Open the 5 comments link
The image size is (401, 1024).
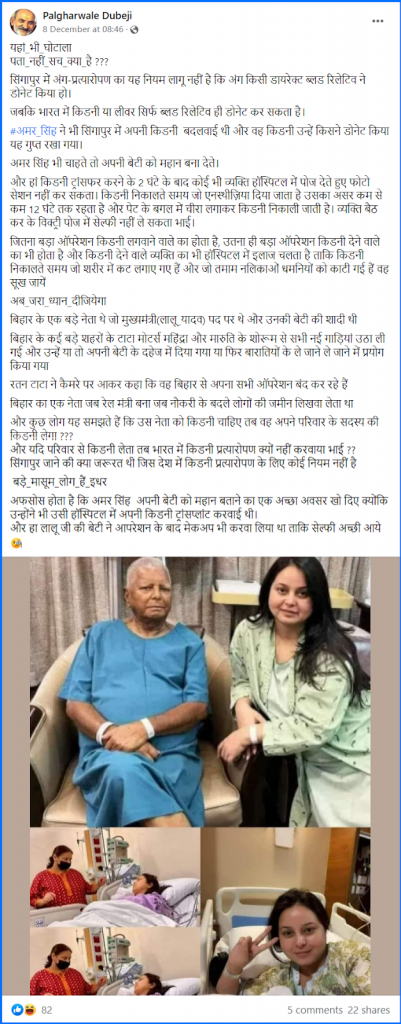[314, 1009]
